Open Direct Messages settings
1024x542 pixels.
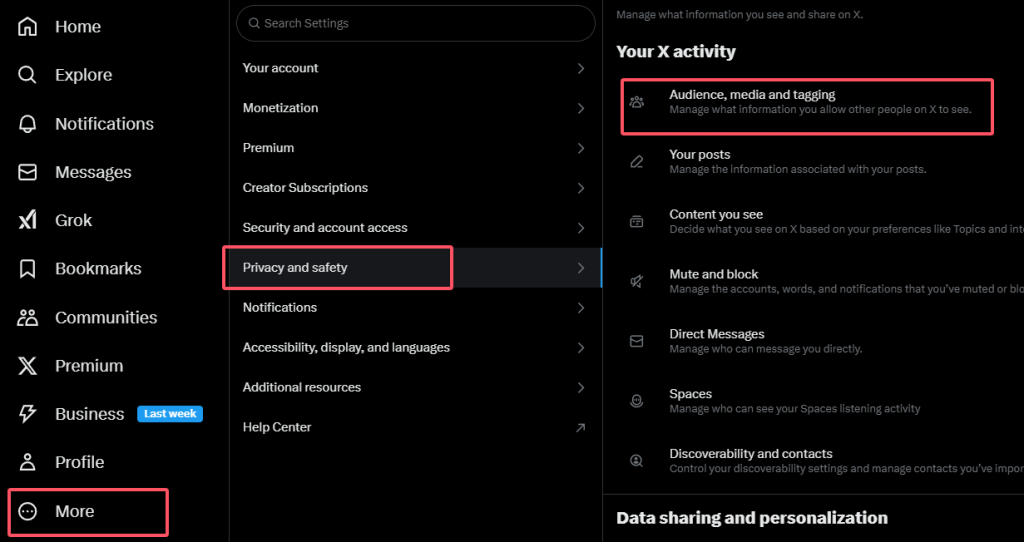(x=813, y=342)
